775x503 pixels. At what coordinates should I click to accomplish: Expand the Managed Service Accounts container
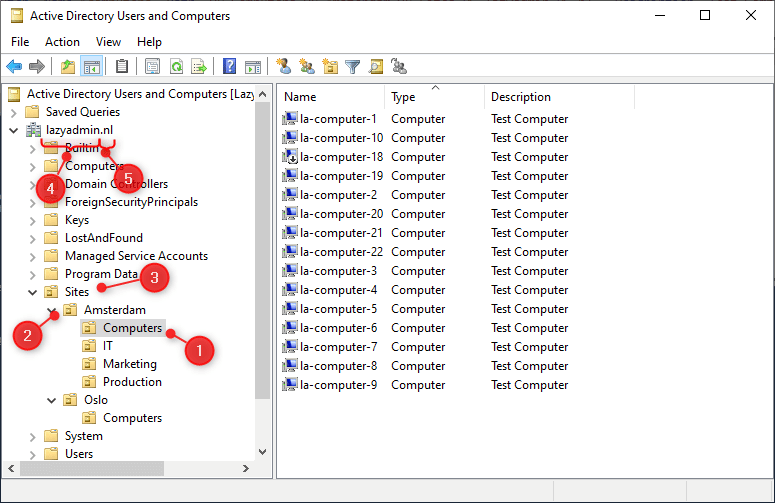pyautogui.click(x=33, y=257)
